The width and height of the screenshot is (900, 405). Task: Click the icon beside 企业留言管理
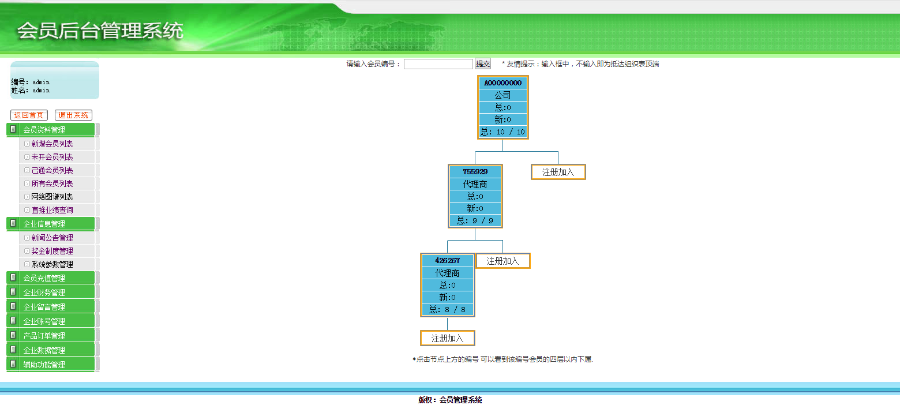tap(13, 306)
